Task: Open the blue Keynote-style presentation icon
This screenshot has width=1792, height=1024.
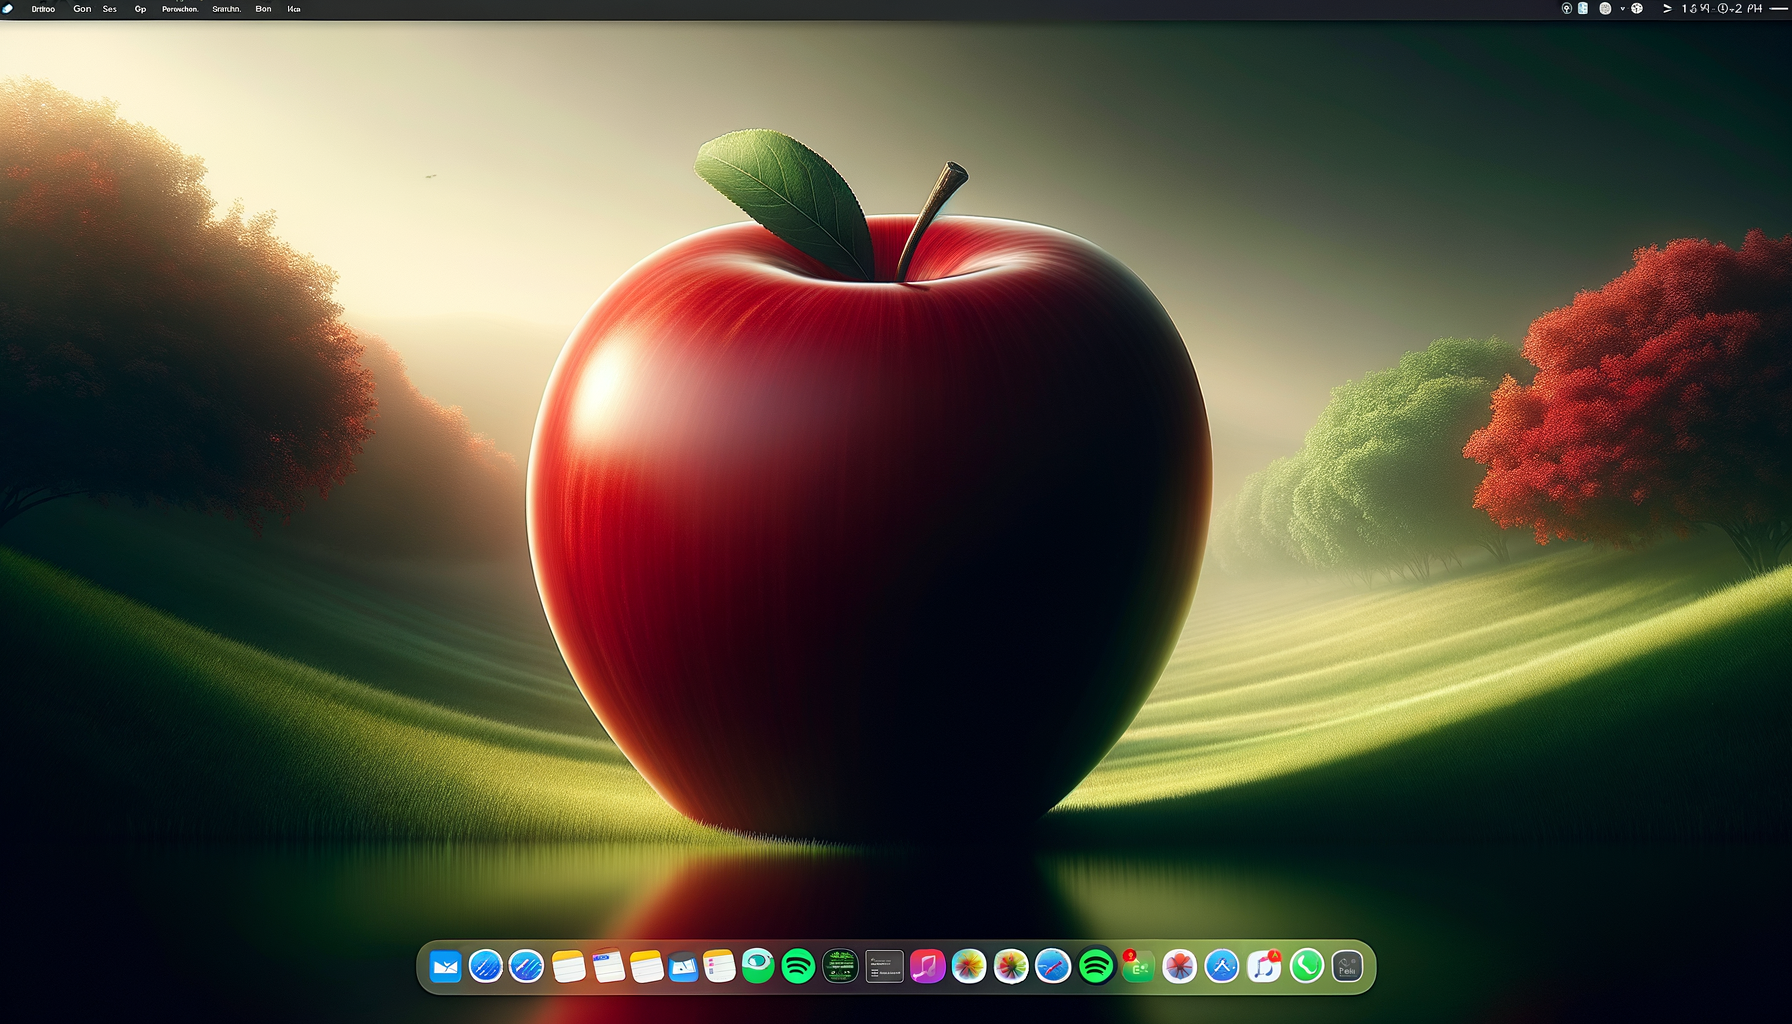Action: point(683,967)
